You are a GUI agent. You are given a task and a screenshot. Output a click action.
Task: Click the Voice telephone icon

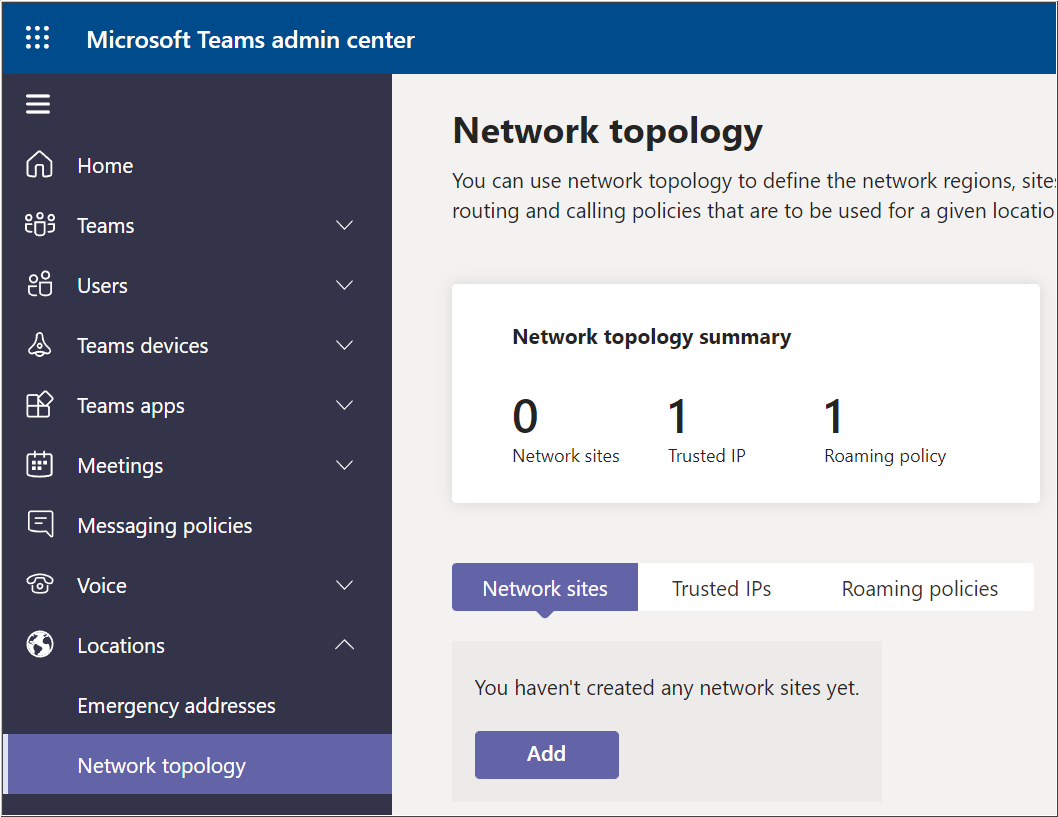(40, 584)
